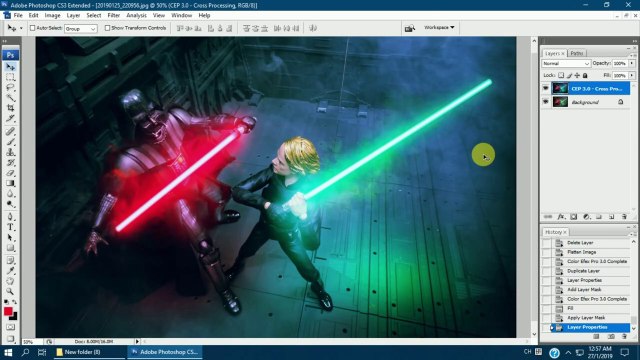Select the Path Selection tool
Screen dimensions: 640x360
coord(10,238)
